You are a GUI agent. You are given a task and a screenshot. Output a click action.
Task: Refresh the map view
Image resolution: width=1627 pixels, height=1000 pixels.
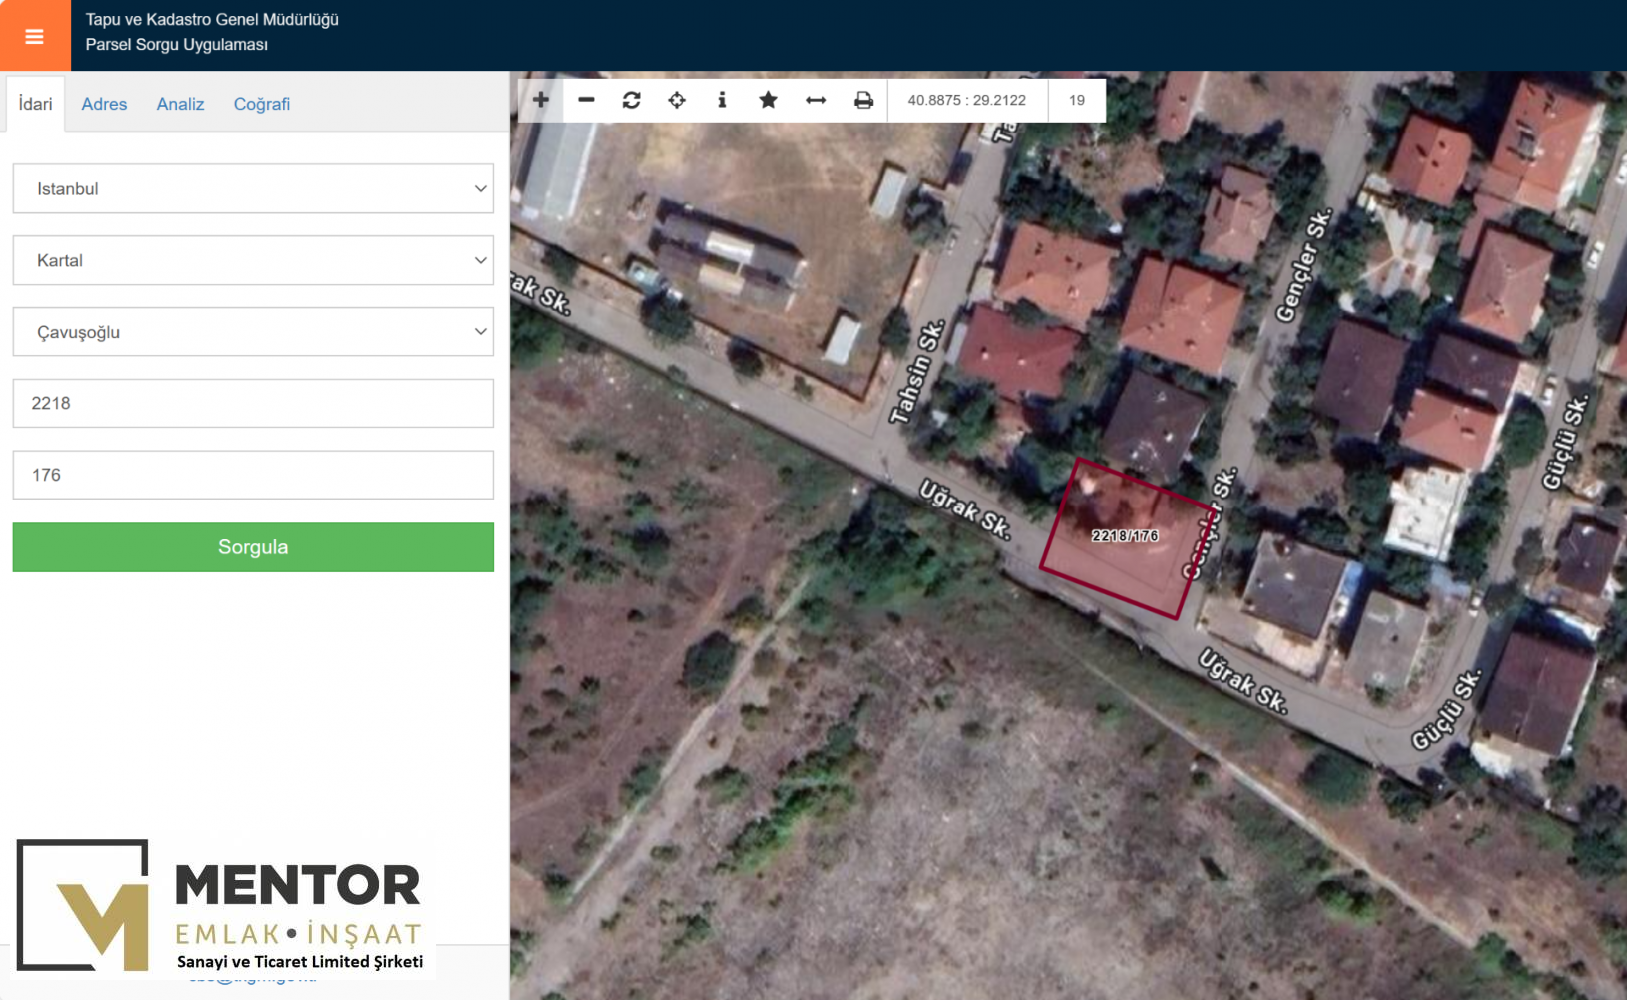[632, 100]
